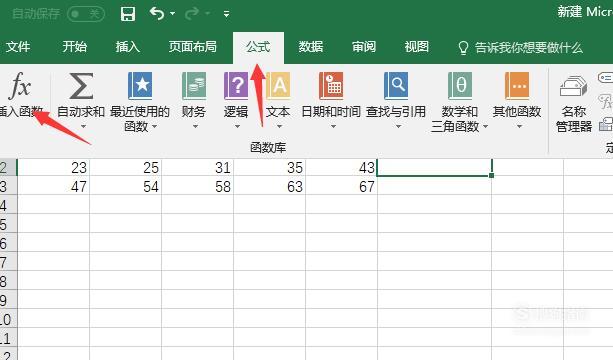Select cell containing 25
Viewport: 613px width, 360px height.
coord(125,167)
